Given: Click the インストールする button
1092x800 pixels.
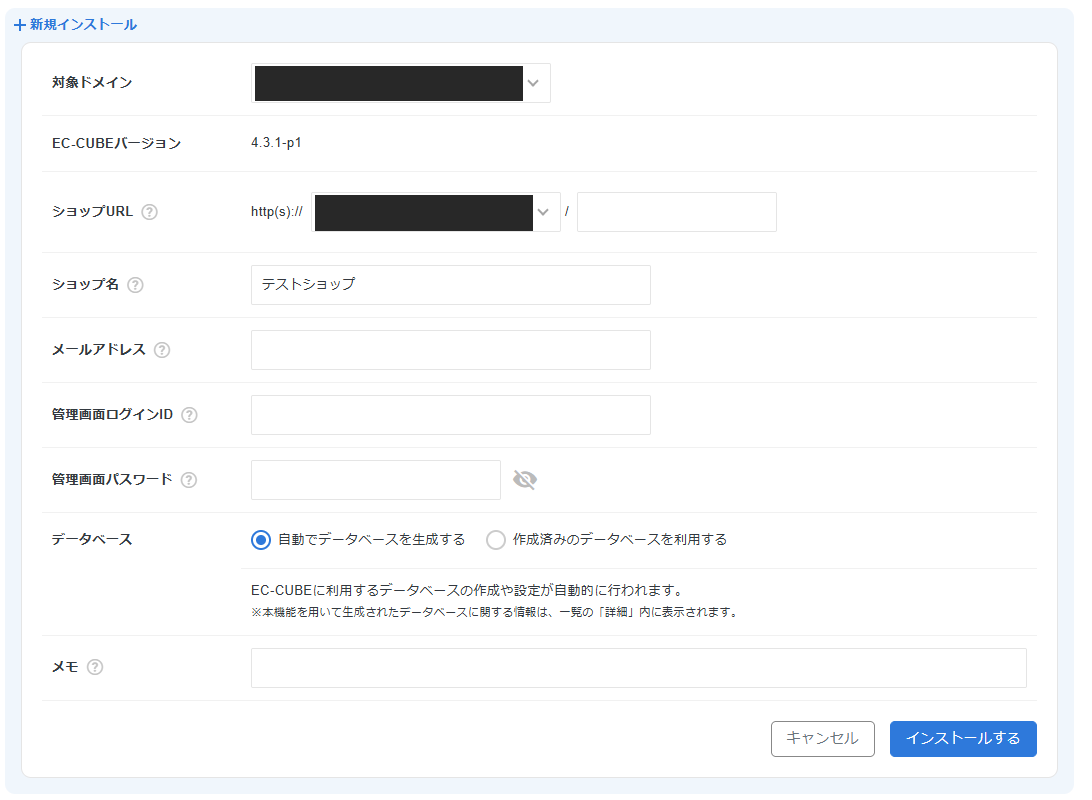Looking at the screenshot, I should coord(963,739).
